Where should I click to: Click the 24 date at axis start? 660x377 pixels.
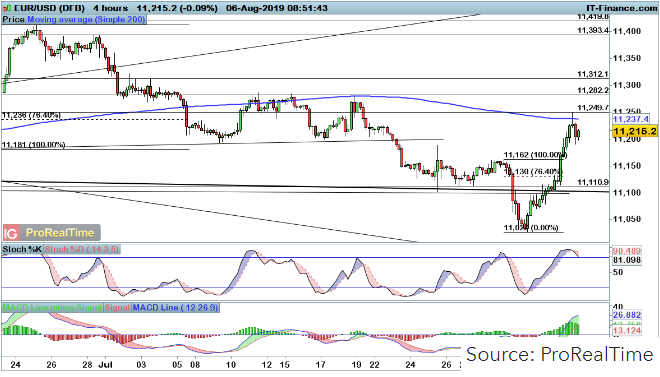[x=15, y=364]
